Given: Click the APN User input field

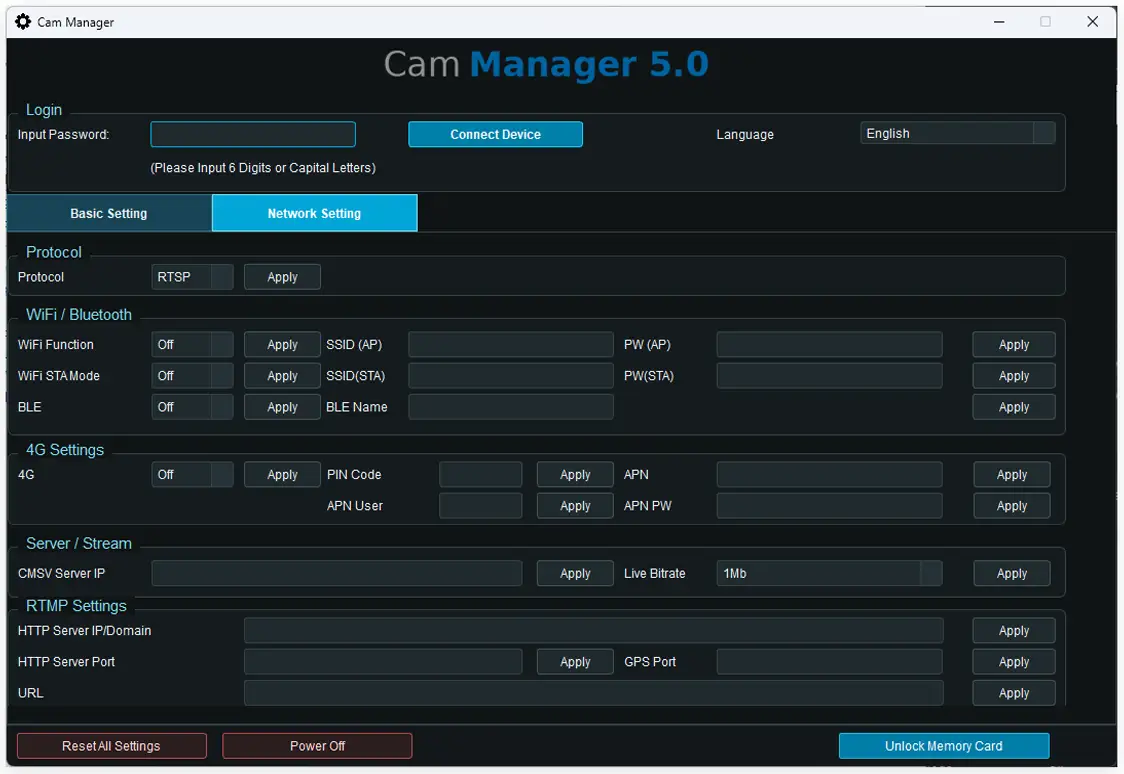Looking at the screenshot, I should 480,506.
